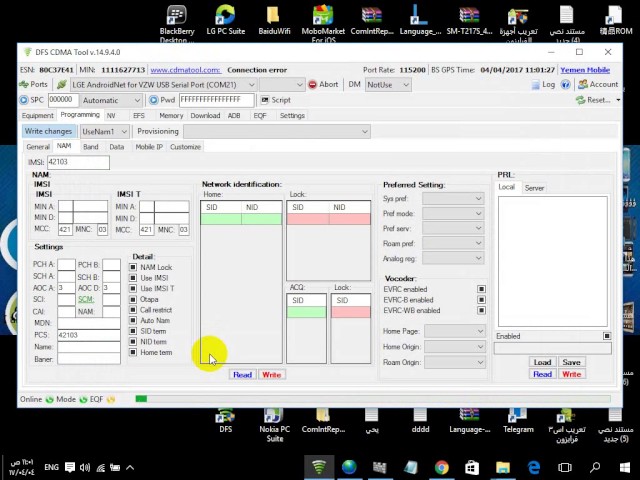Toggle SID term checkbox
This screenshot has width=640, height=480.
(x=133, y=331)
